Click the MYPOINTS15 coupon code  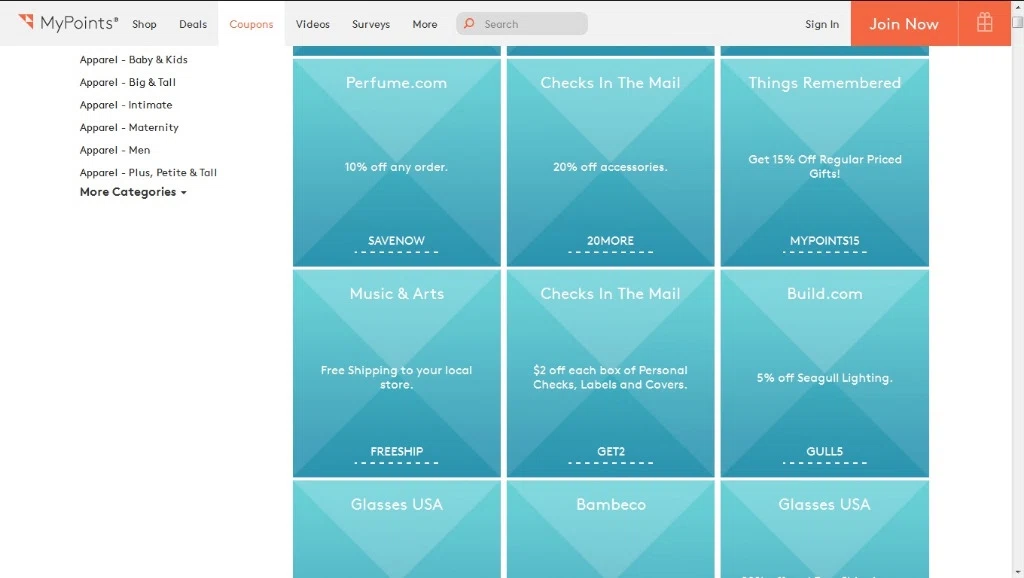[x=824, y=241]
